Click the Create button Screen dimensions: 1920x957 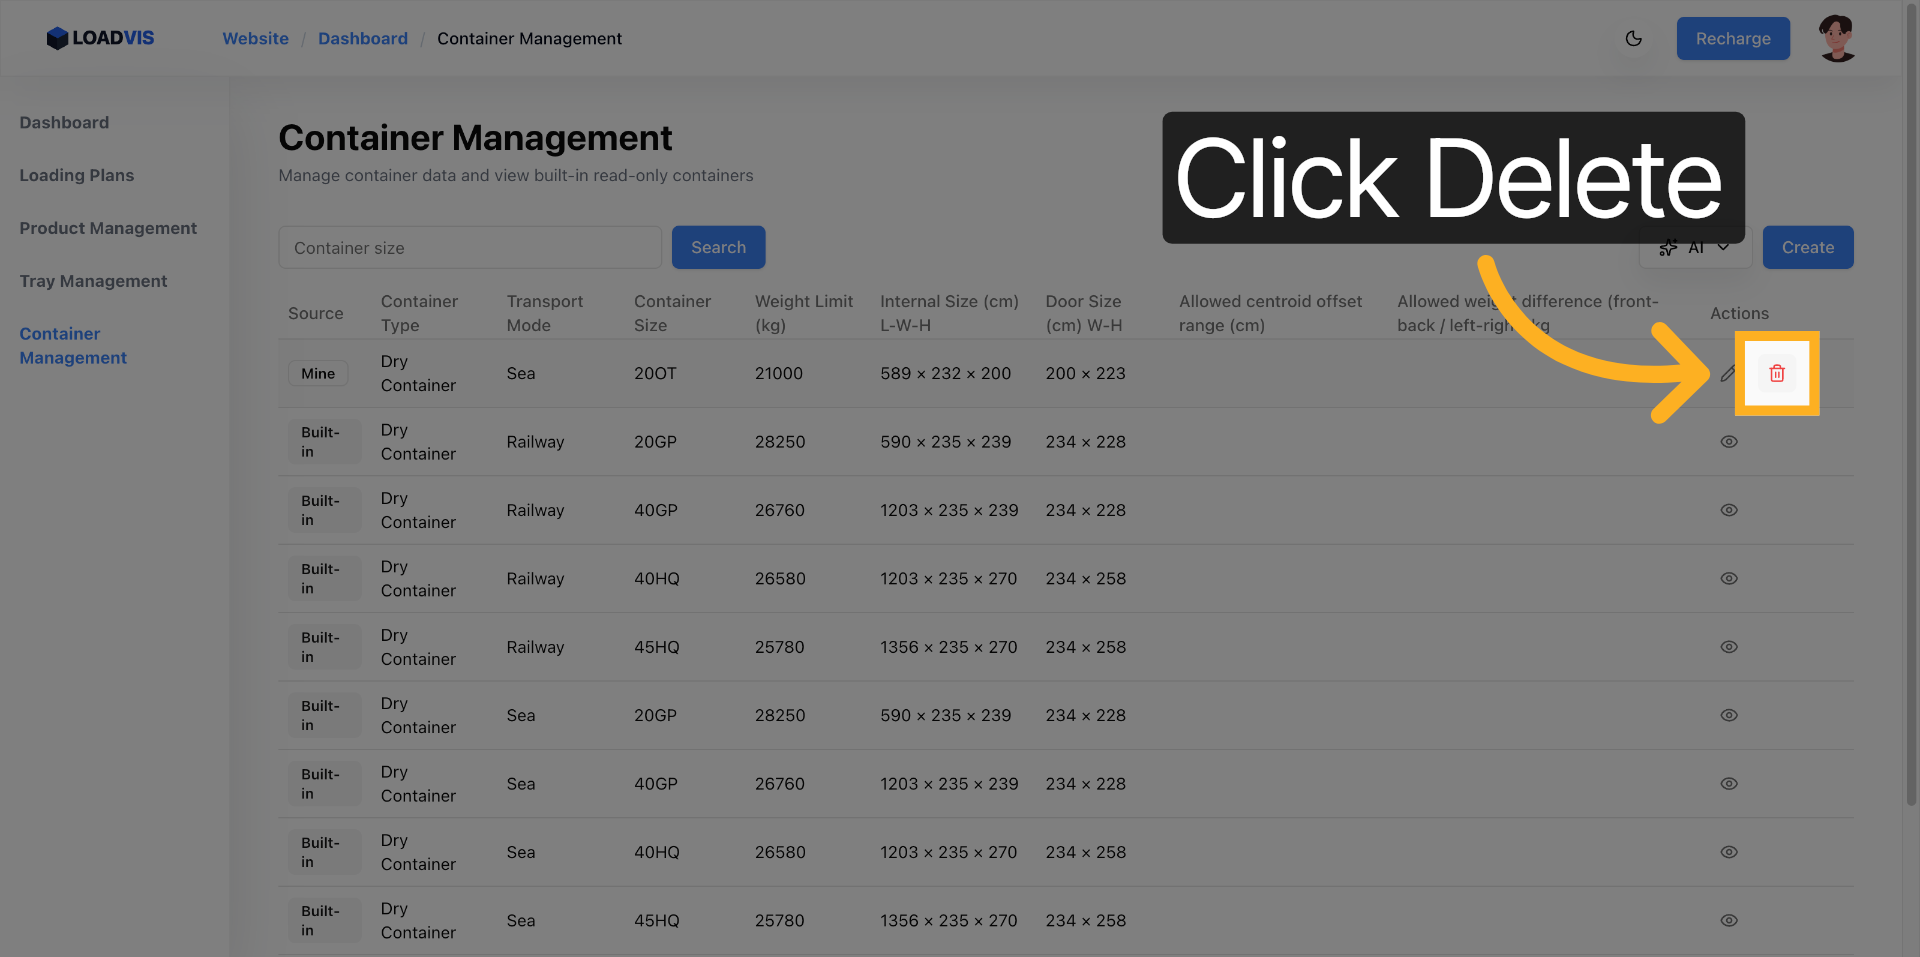point(1807,248)
